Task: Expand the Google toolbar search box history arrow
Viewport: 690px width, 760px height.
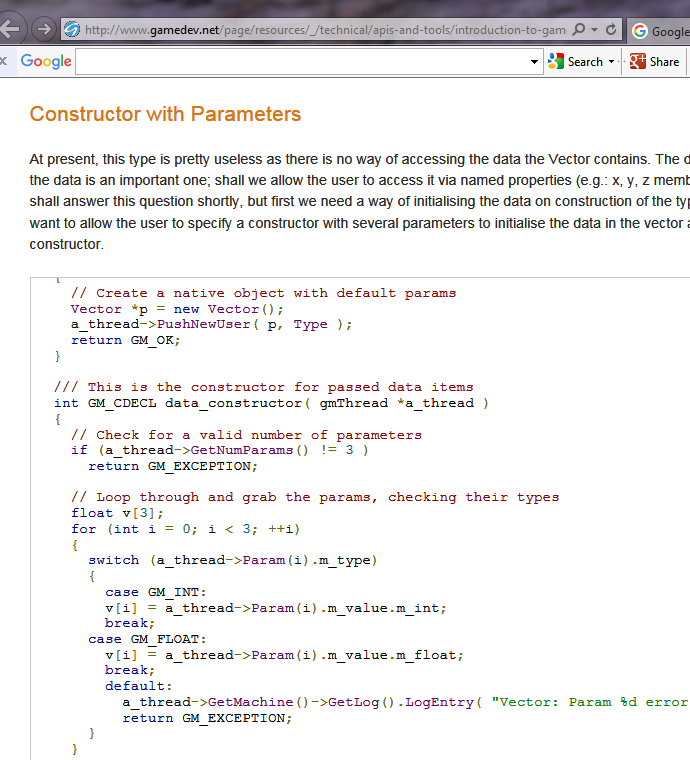Action: 535,62
